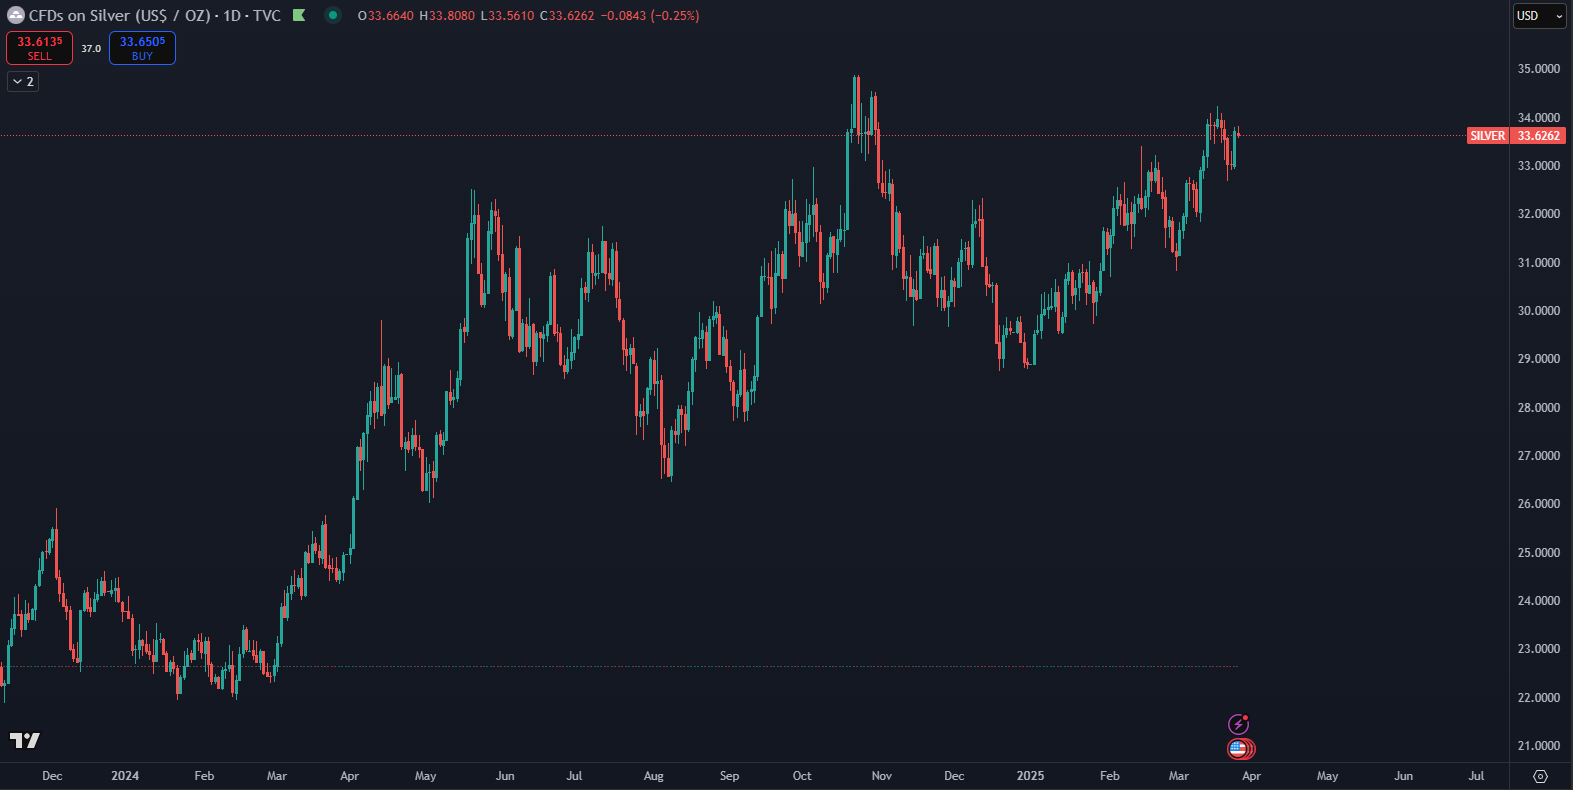Click the silver symbol logo icon
Viewport: 1573px width, 790px height.
click(15, 16)
